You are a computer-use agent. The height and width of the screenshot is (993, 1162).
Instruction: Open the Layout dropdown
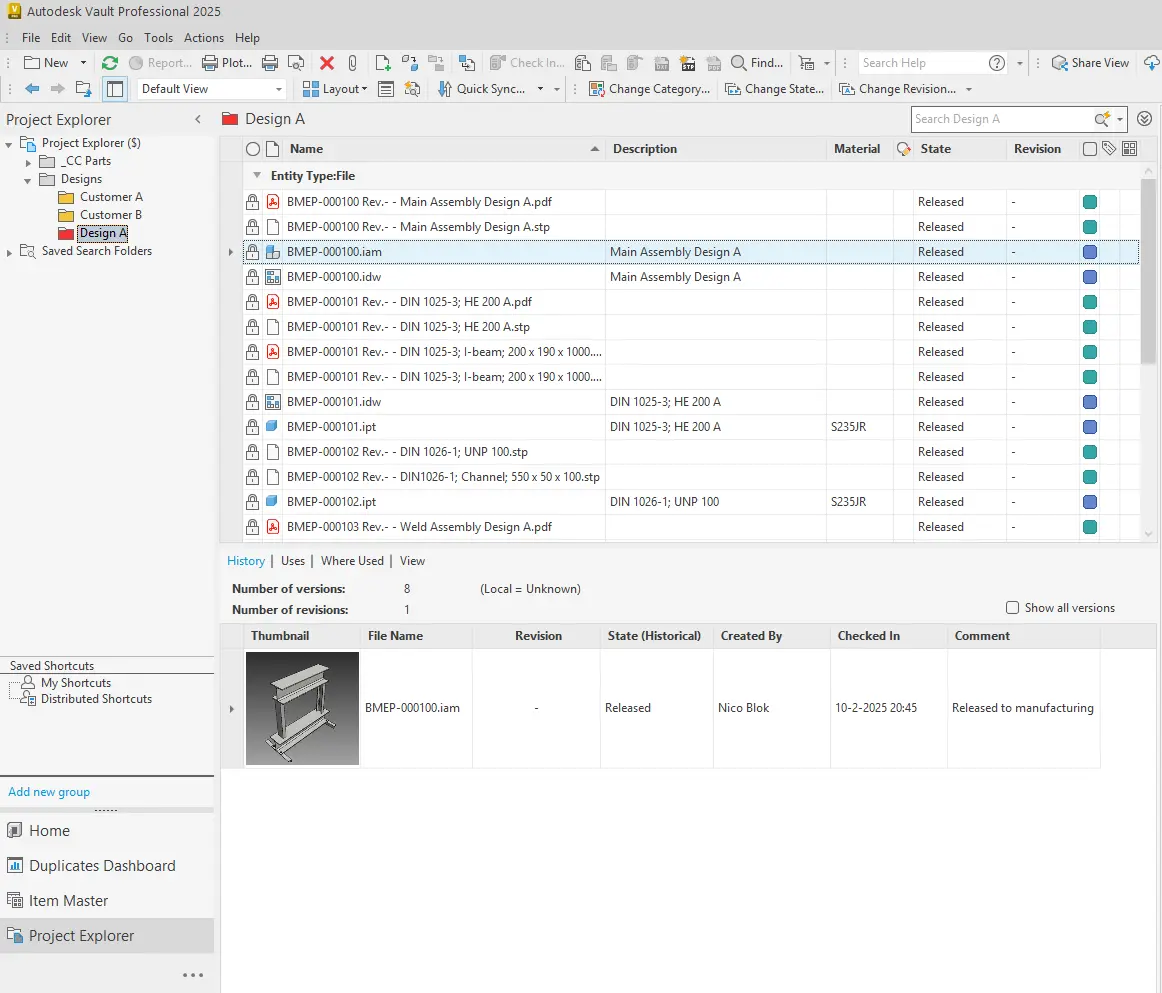pos(334,89)
